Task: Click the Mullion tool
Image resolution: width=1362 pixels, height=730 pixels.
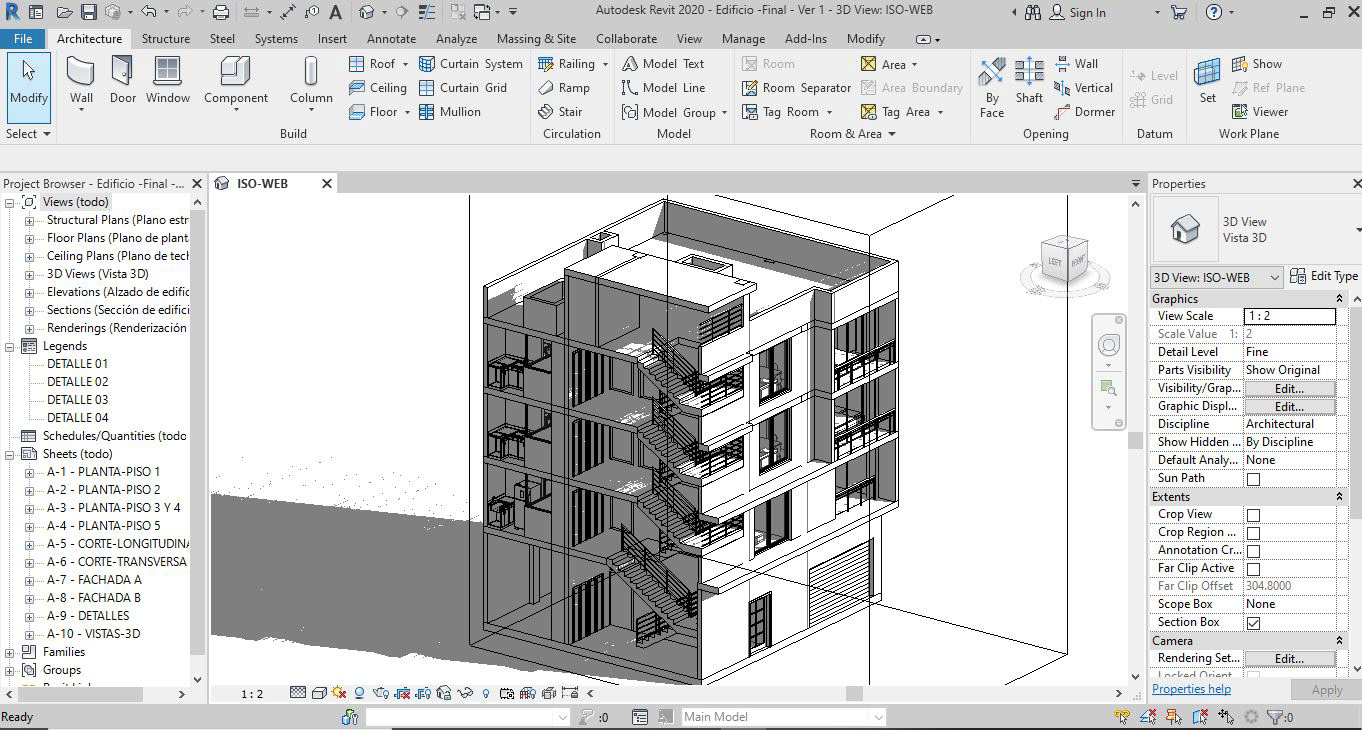Action: [449, 112]
